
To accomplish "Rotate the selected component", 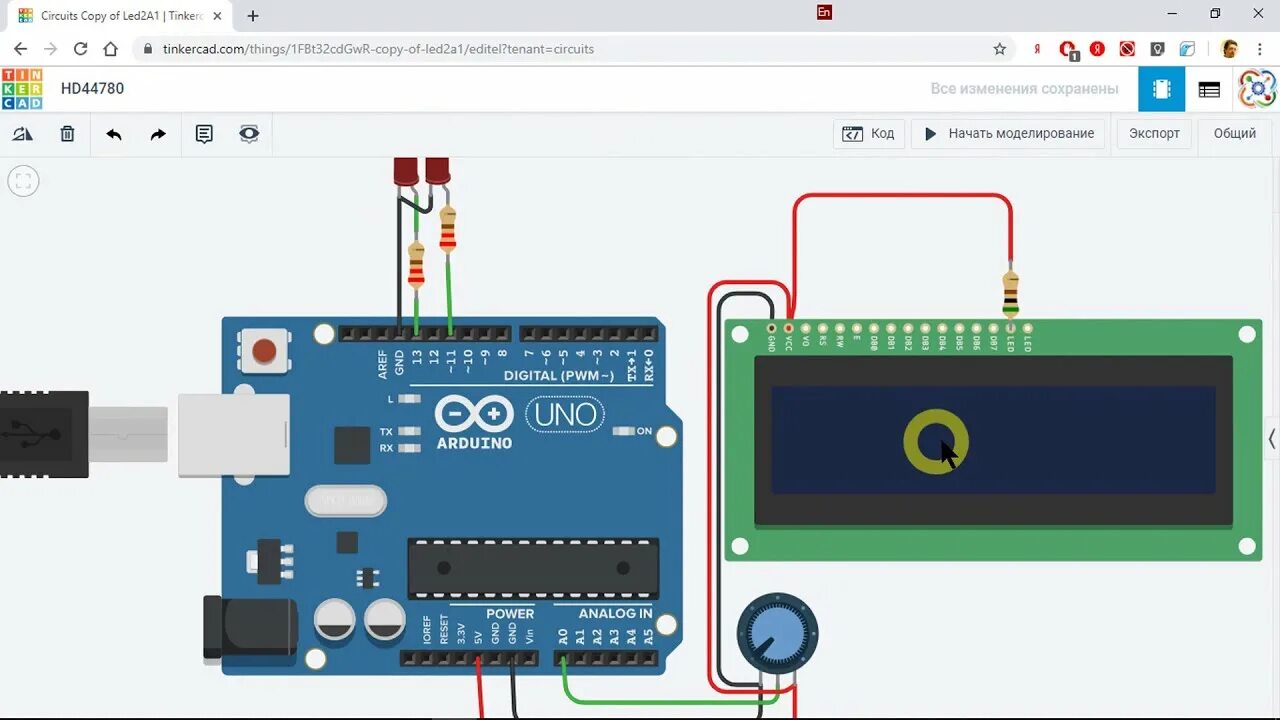I will click(x=23, y=134).
